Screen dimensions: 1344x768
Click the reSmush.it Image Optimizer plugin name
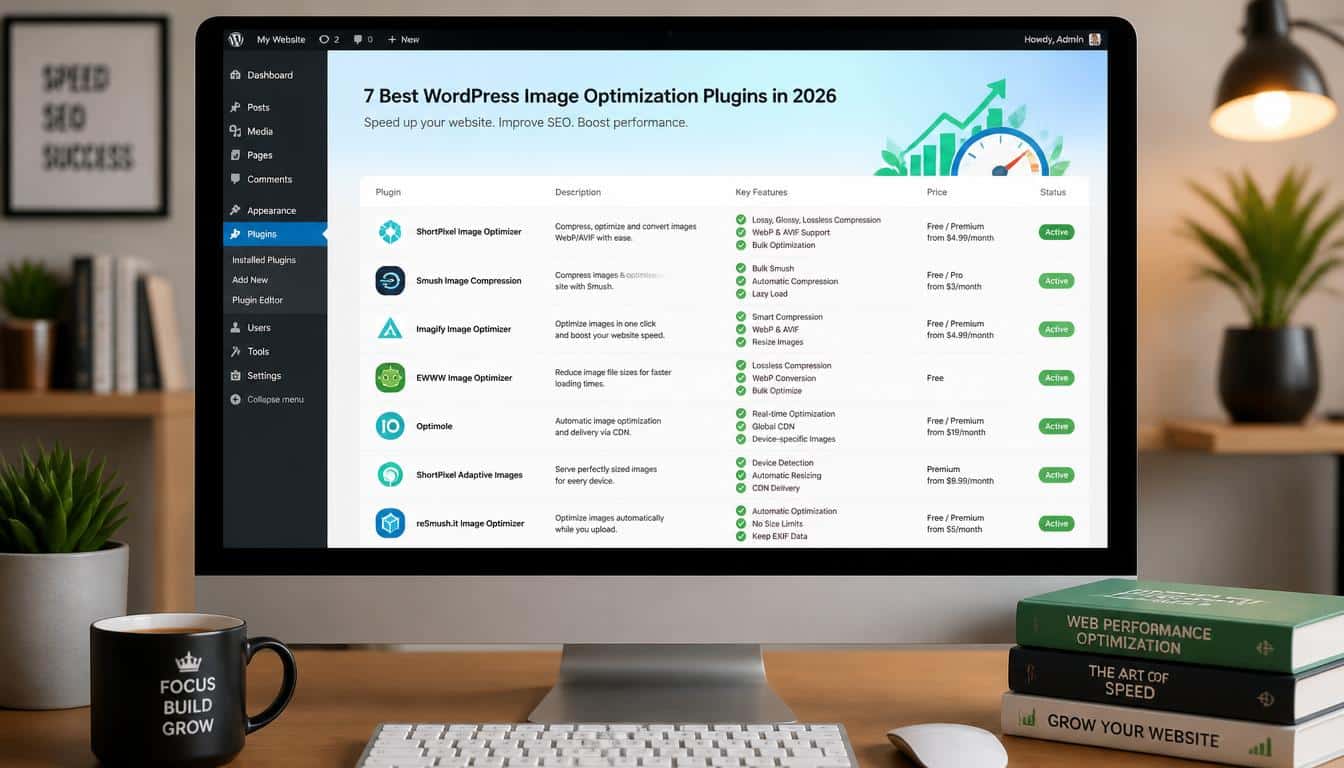pos(470,523)
